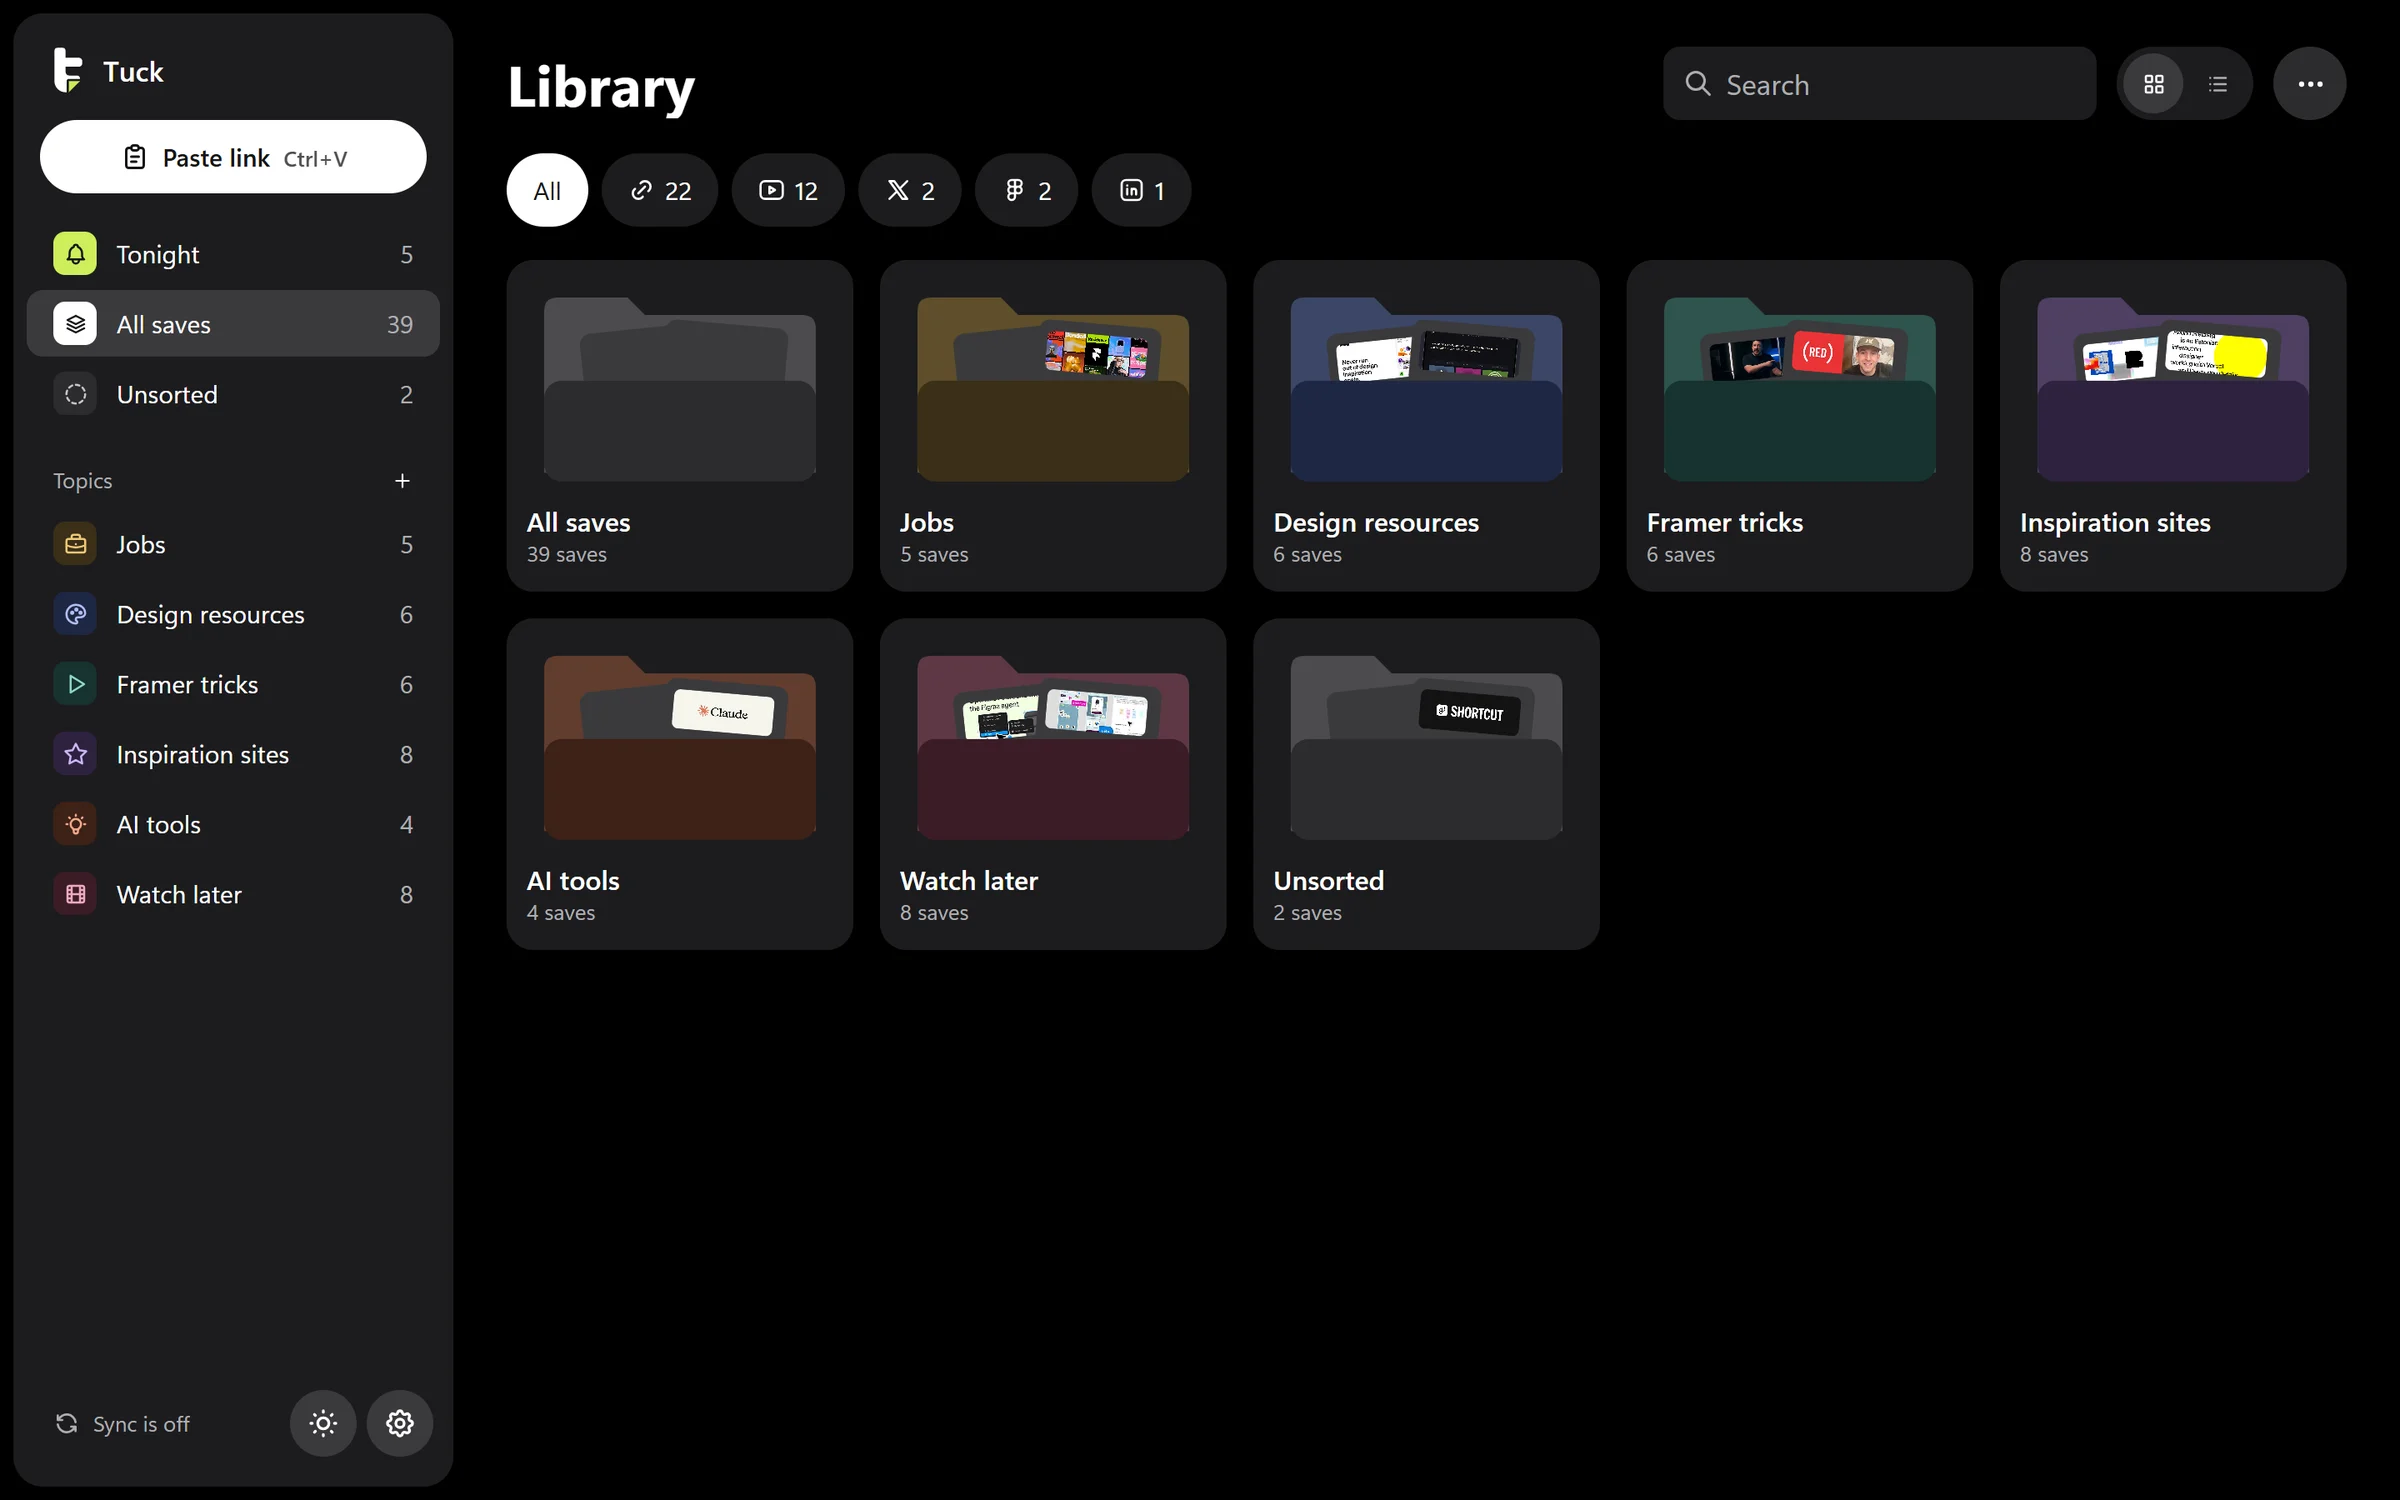Click the search magnifier icon

(1697, 84)
